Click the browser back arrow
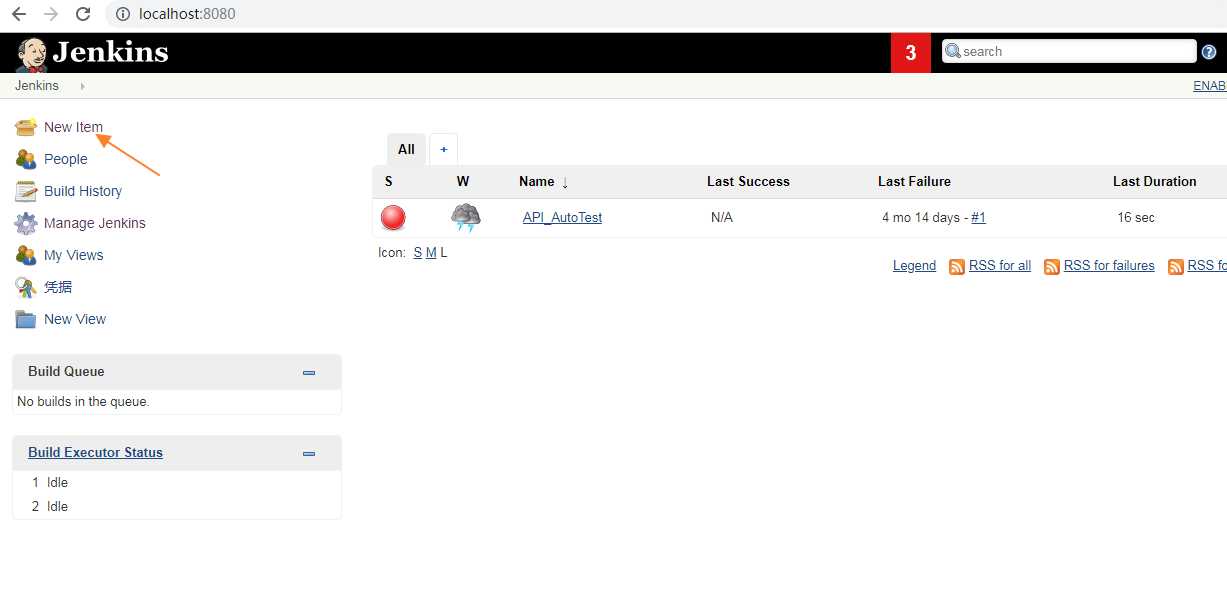 pyautogui.click(x=19, y=15)
